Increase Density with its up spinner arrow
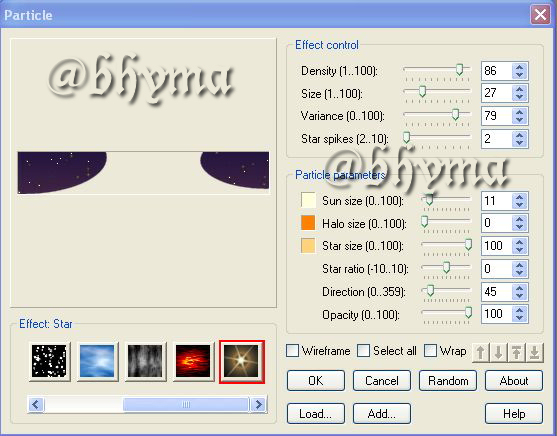The image size is (557, 436). pos(519,67)
